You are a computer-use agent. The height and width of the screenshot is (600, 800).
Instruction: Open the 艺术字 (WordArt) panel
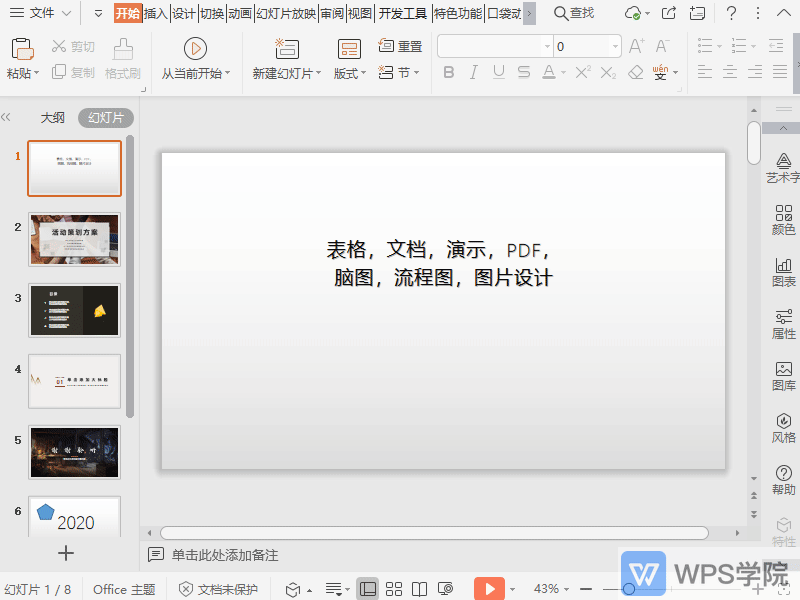pos(783,165)
